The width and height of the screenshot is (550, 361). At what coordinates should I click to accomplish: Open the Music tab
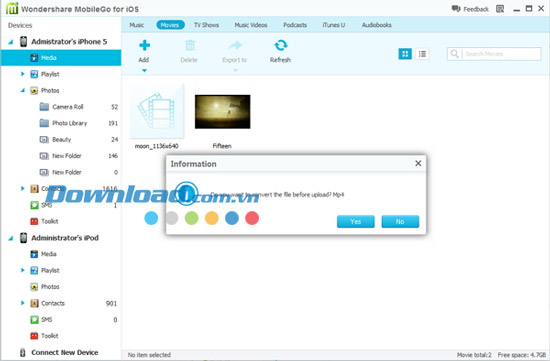tap(136, 25)
